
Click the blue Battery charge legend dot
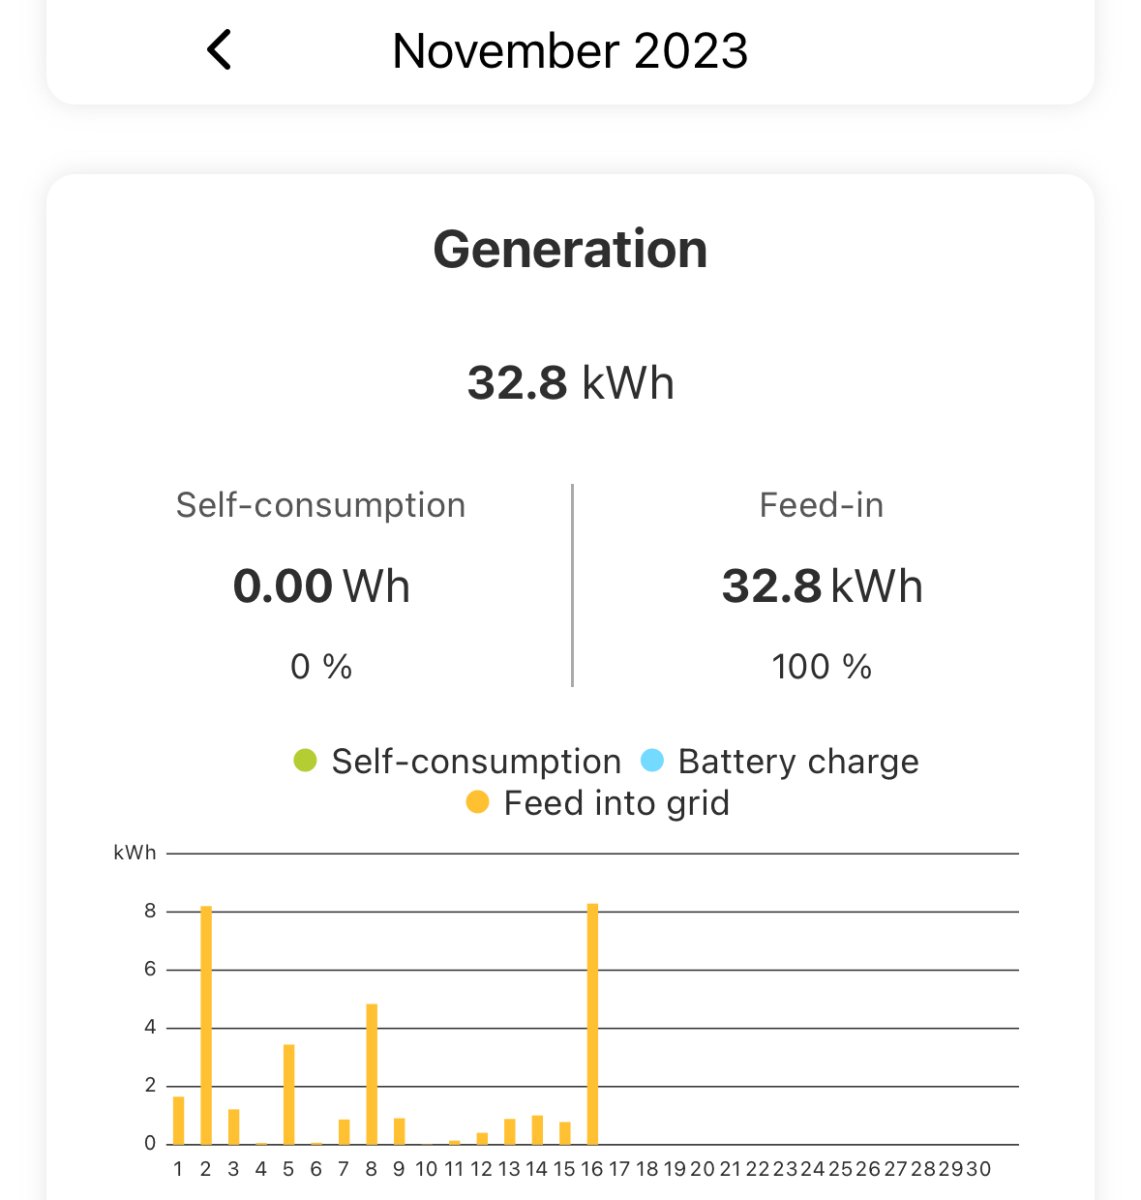652,761
